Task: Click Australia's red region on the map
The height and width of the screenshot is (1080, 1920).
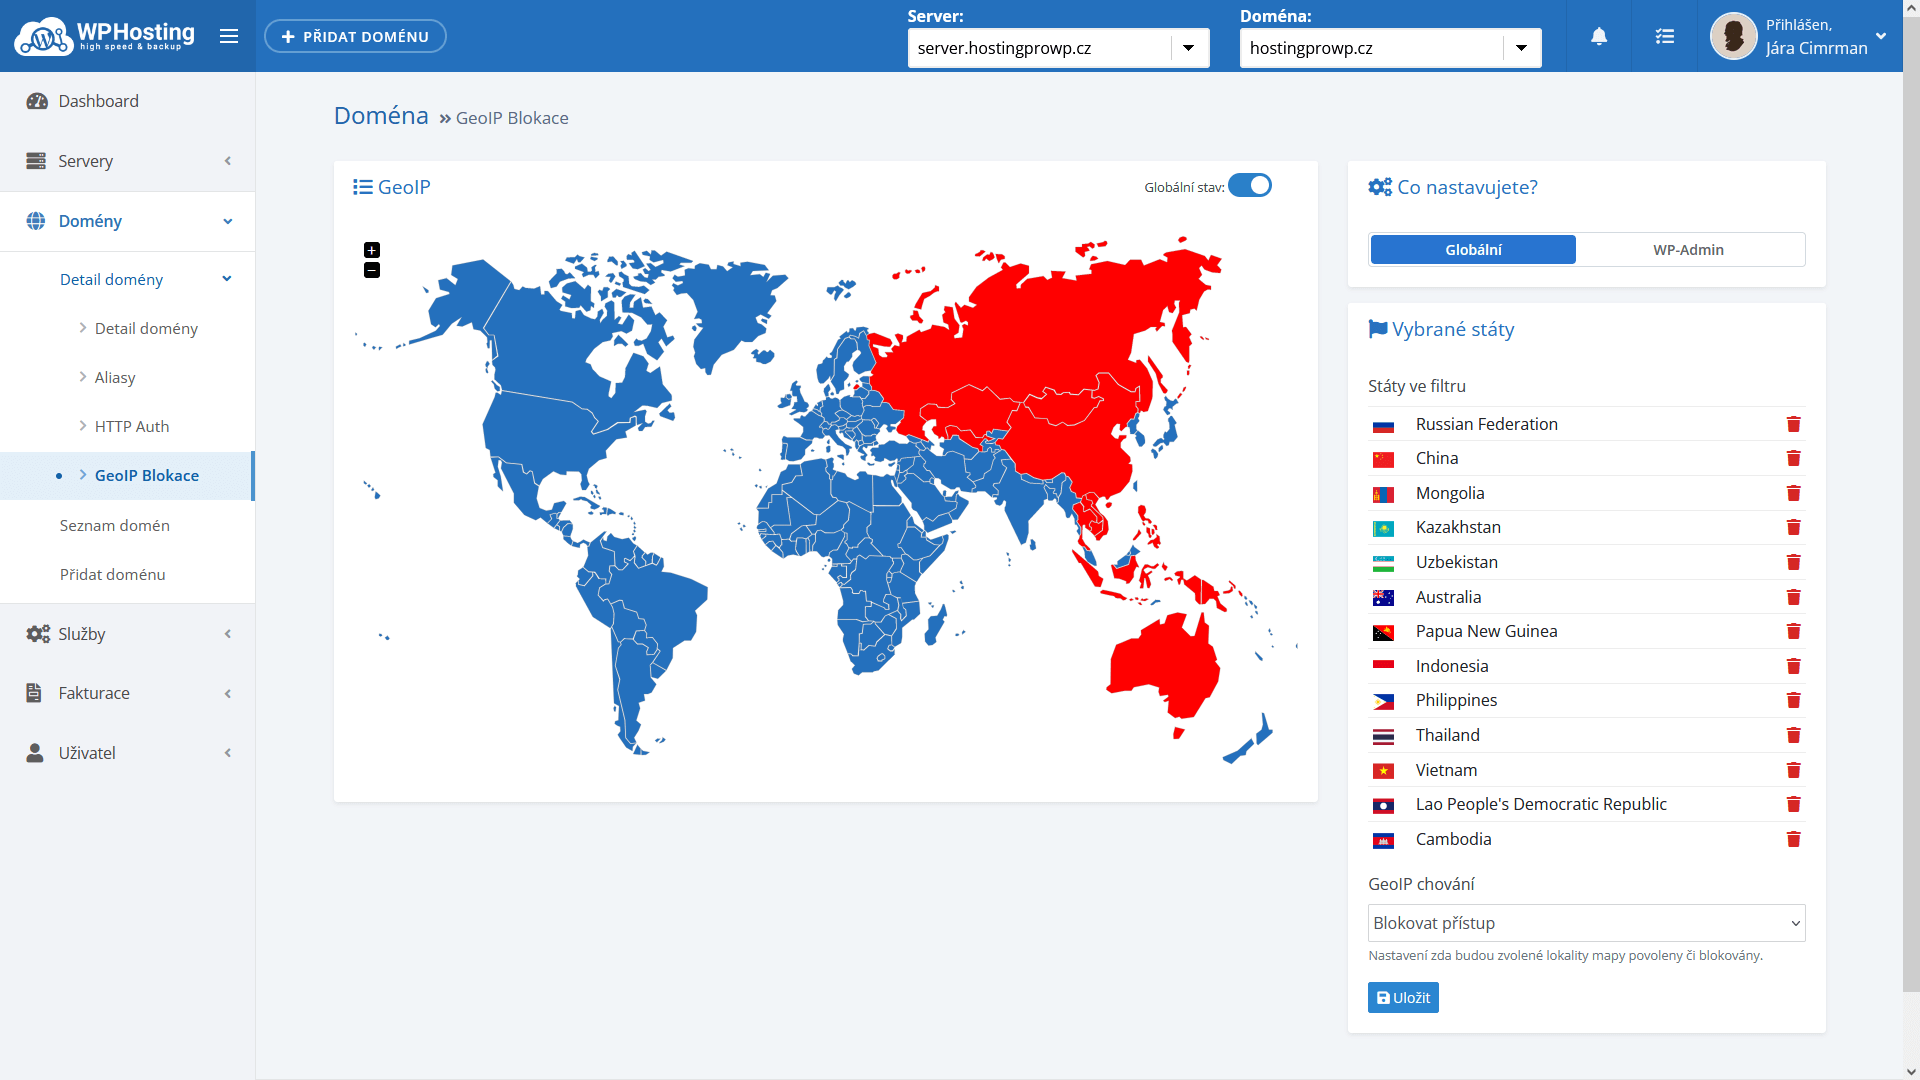Action: pyautogui.click(x=1165, y=660)
